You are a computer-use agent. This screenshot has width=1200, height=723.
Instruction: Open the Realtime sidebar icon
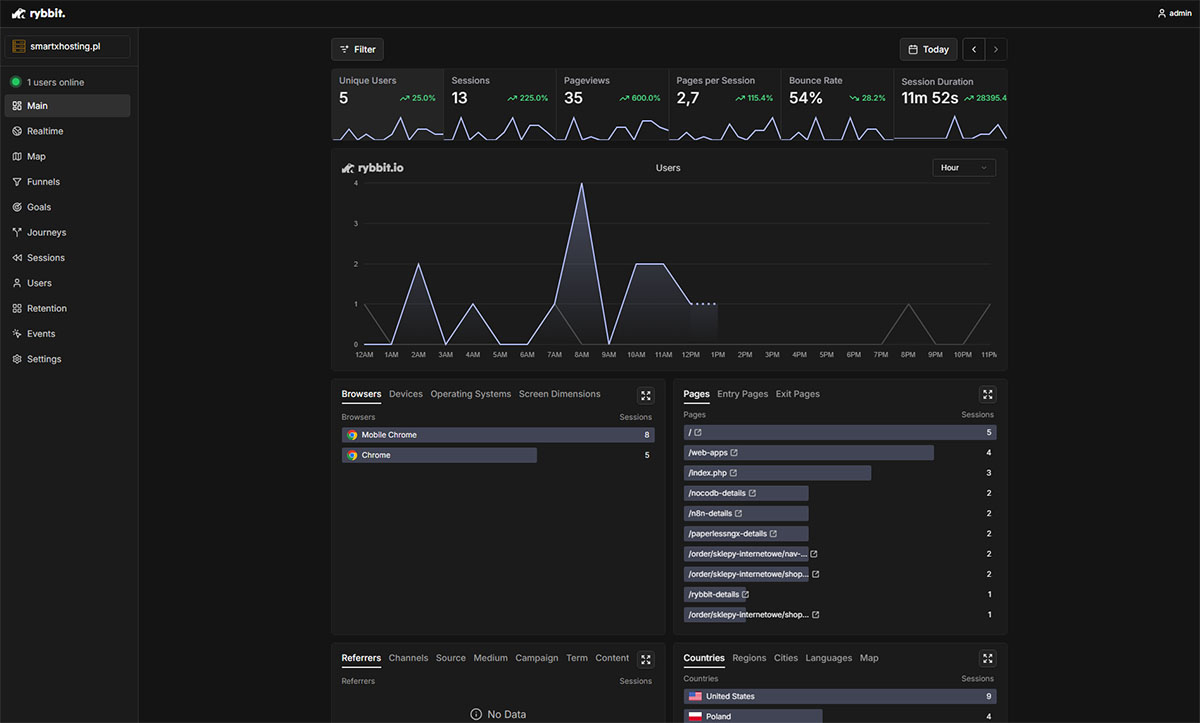[x=17, y=131]
